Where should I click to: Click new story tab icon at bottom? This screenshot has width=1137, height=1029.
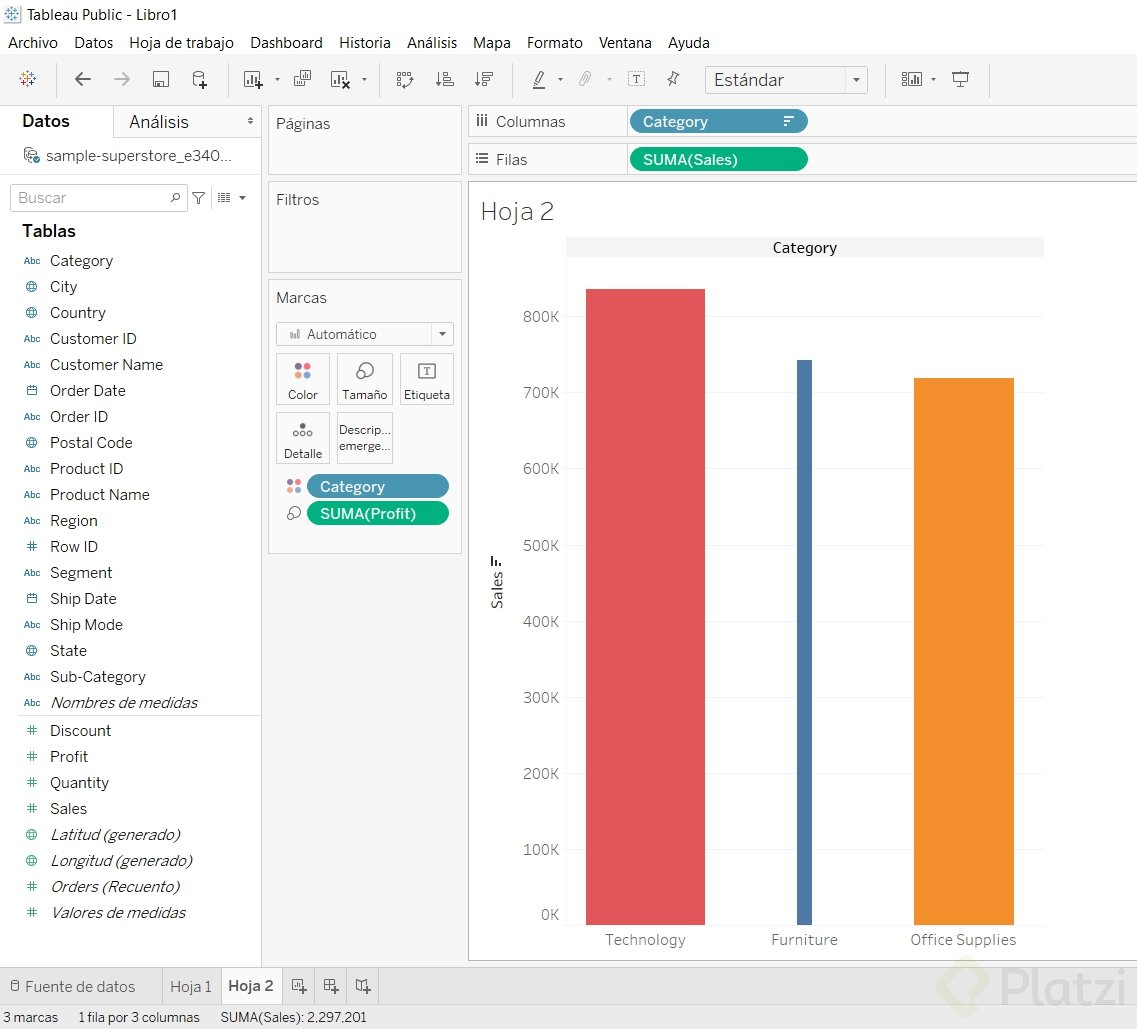(363, 985)
